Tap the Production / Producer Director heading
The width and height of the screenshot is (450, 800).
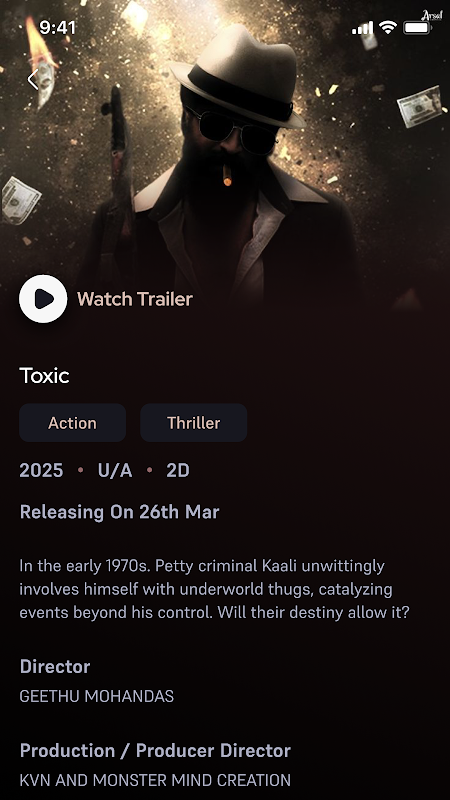155,751
